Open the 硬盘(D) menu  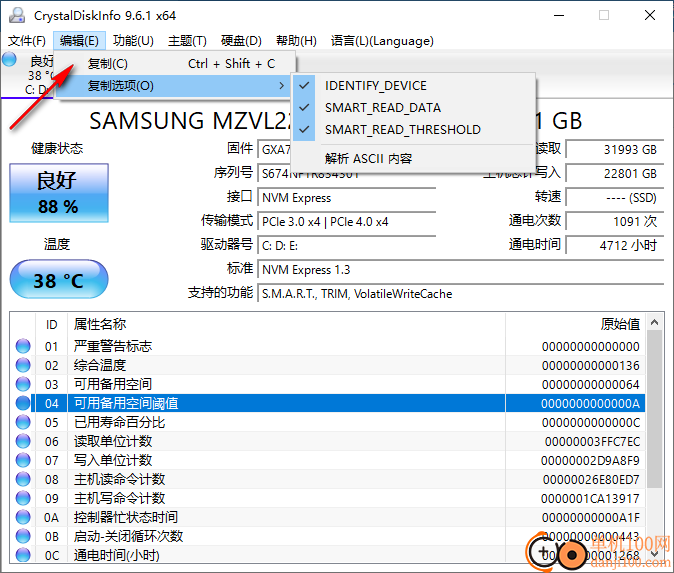pos(241,41)
